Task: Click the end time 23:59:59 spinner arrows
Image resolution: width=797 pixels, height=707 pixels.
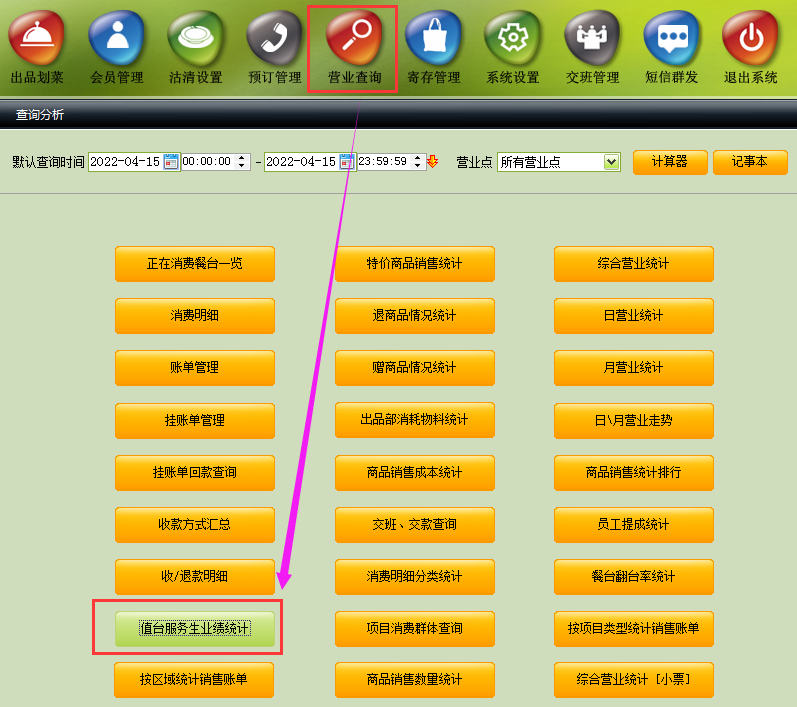Action: tap(418, 162)
